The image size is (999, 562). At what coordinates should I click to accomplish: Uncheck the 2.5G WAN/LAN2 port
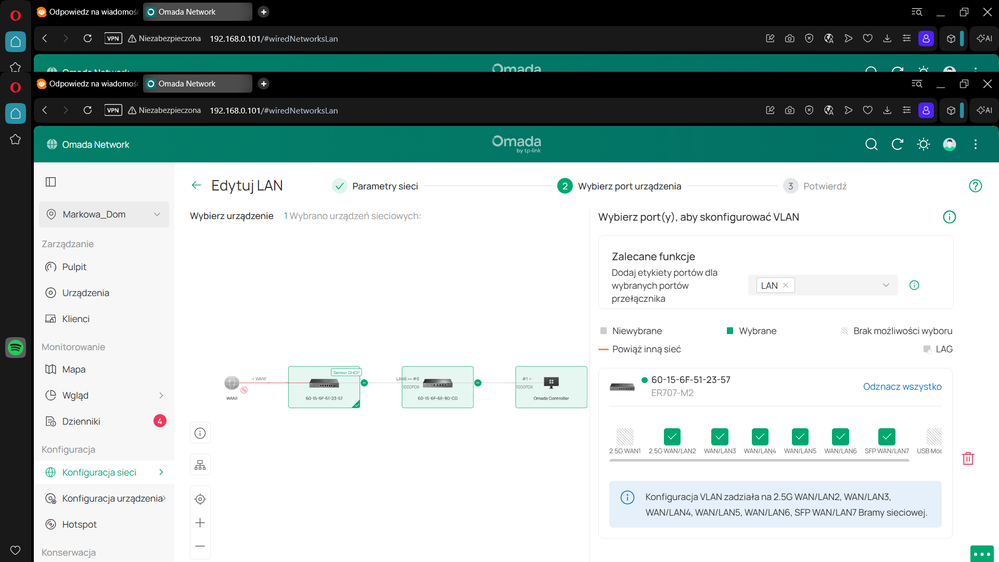[672, 436]
